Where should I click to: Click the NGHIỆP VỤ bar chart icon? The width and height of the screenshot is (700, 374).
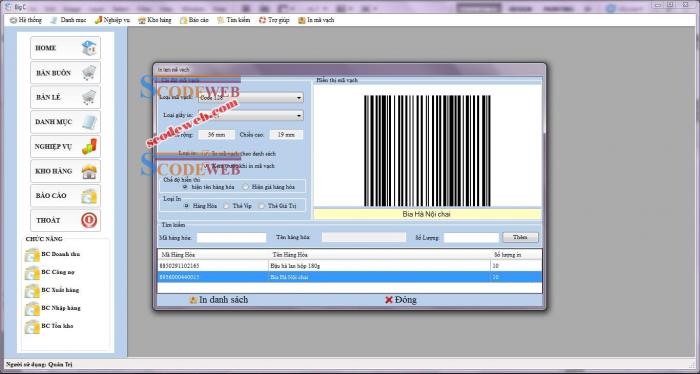(89, 146)
